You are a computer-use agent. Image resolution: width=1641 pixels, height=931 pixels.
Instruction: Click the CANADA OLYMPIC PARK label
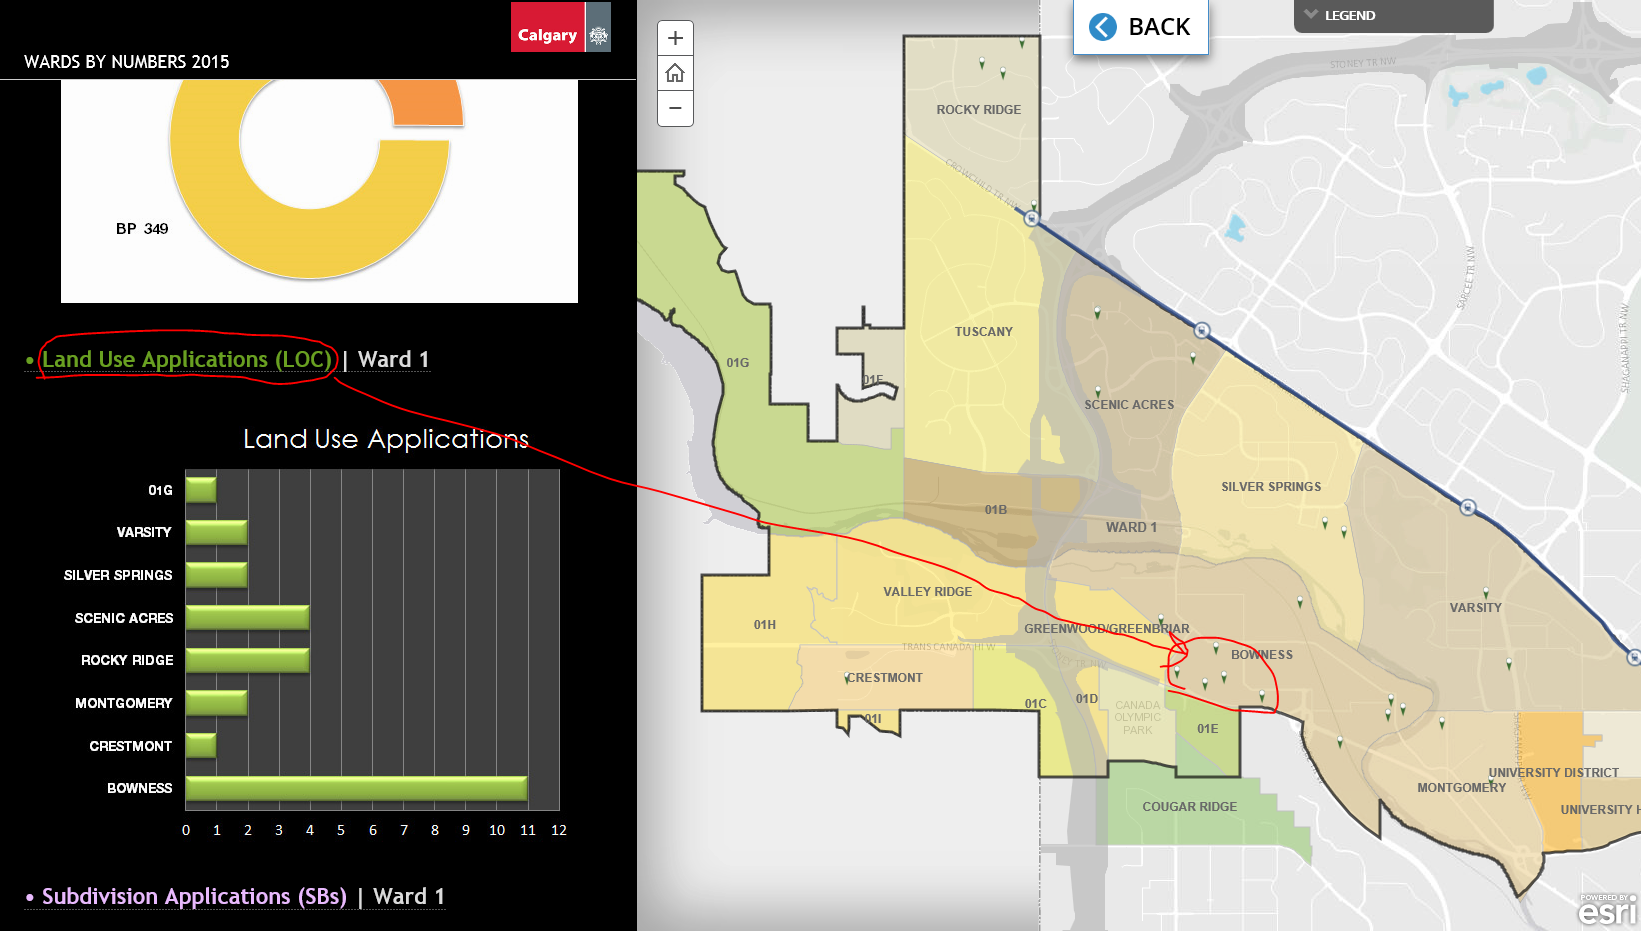coord(1138,718)
